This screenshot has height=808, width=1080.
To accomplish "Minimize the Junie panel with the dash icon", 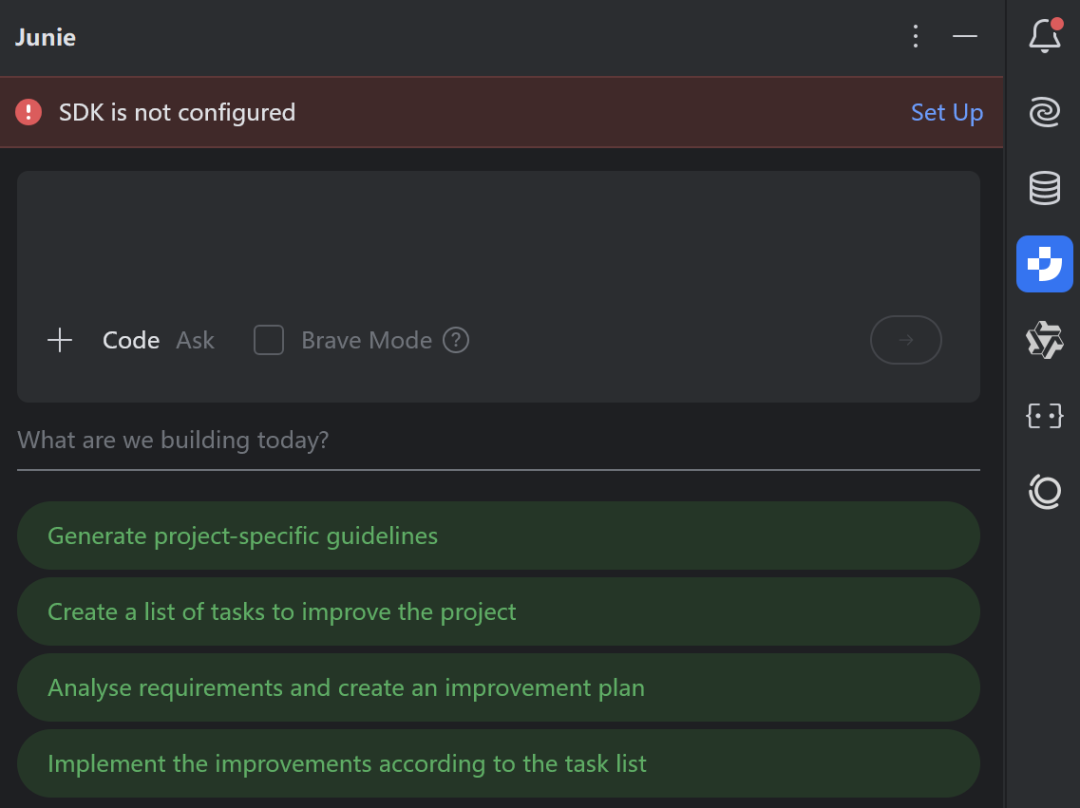I will click(965, 36).
